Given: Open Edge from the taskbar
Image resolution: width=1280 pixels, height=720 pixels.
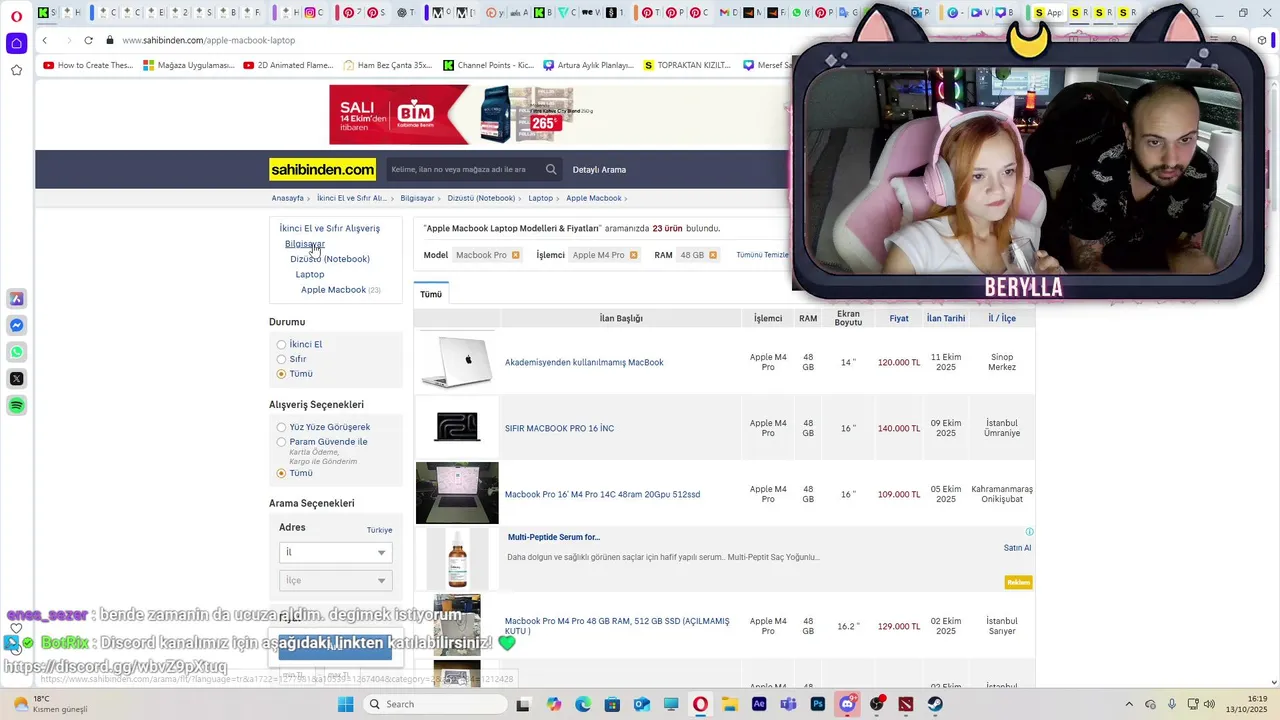Looking at the screenshot, I should (583, 704).
